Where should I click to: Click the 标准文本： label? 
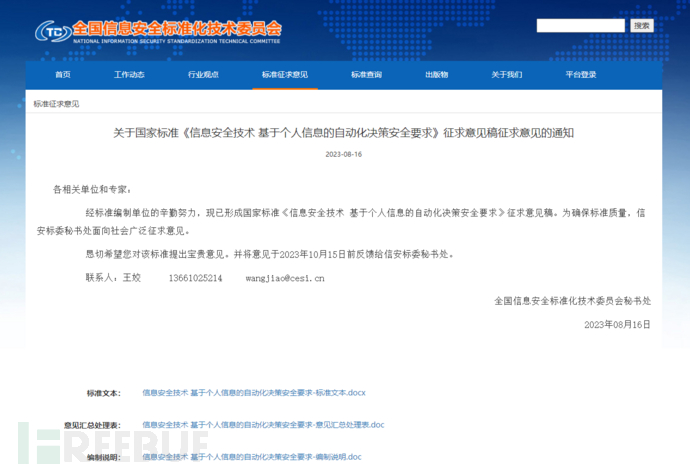coord(104,393)
